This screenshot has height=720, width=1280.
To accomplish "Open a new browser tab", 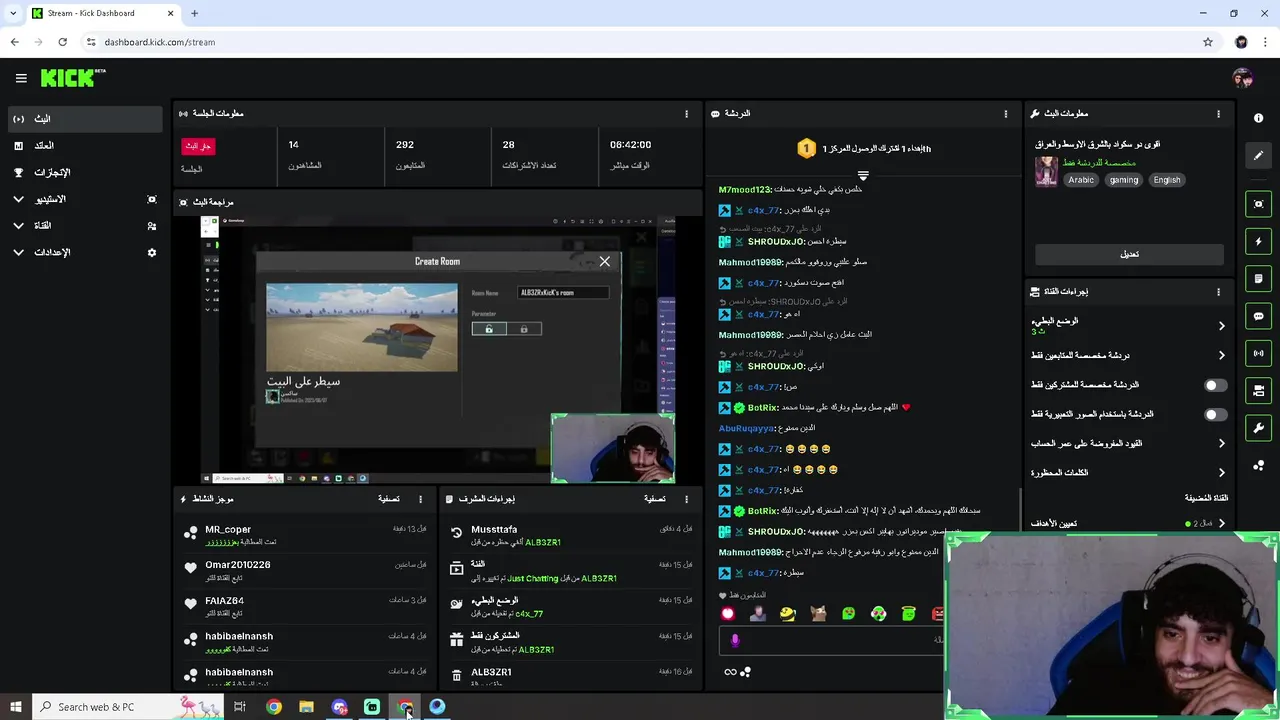I will click(x=195, y=13).
